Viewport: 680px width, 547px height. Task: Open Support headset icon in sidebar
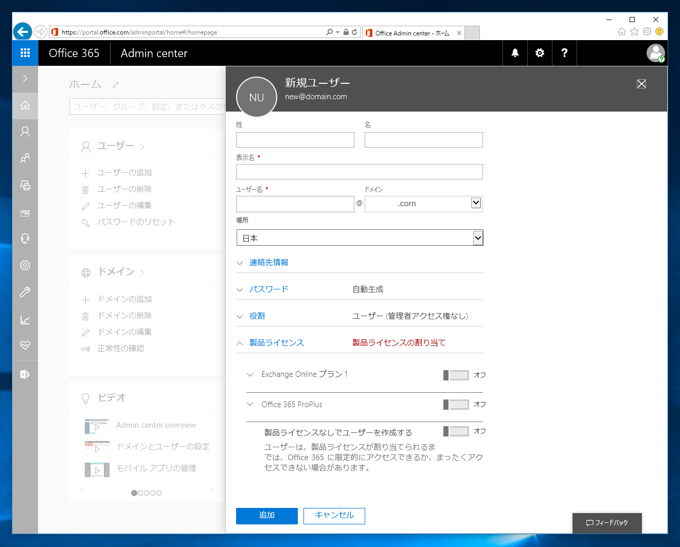(x=25, y=239)
